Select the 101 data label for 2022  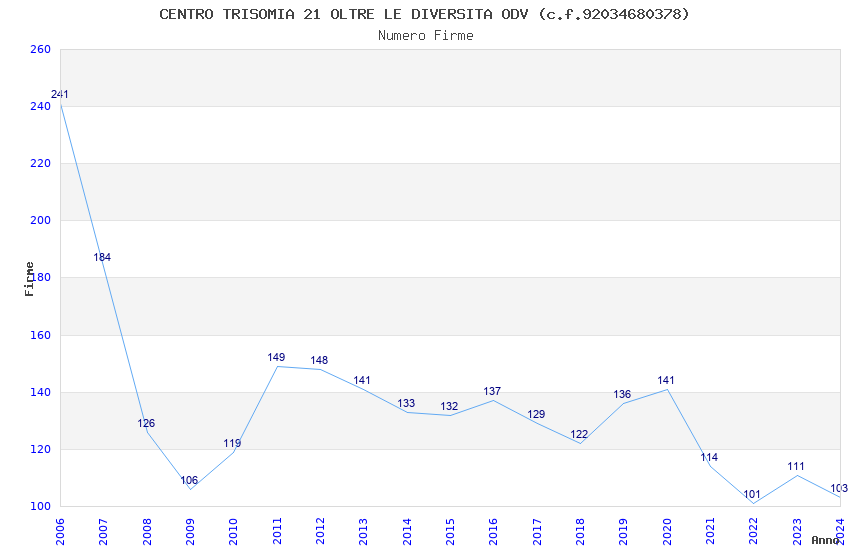[752, 494]
